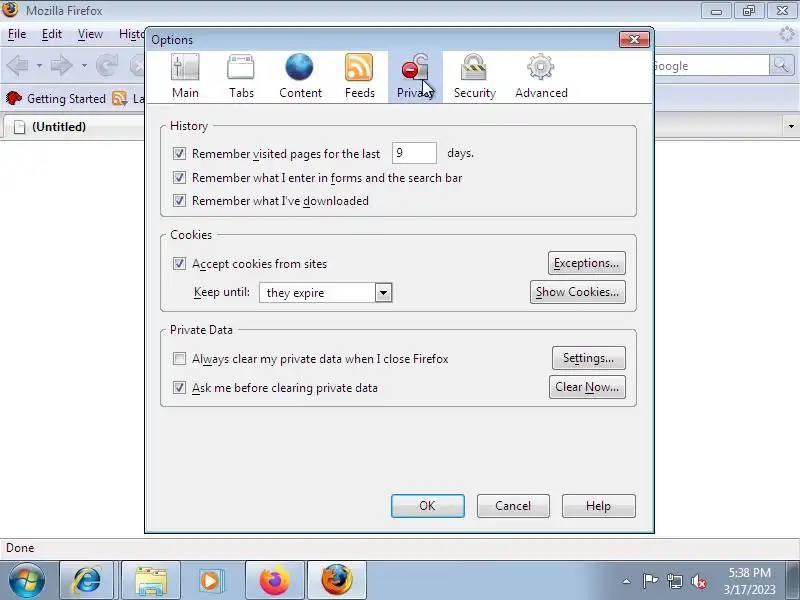This screenshot has width=800, height=600.
Task: Open the View menu
Action: (90, 34)
